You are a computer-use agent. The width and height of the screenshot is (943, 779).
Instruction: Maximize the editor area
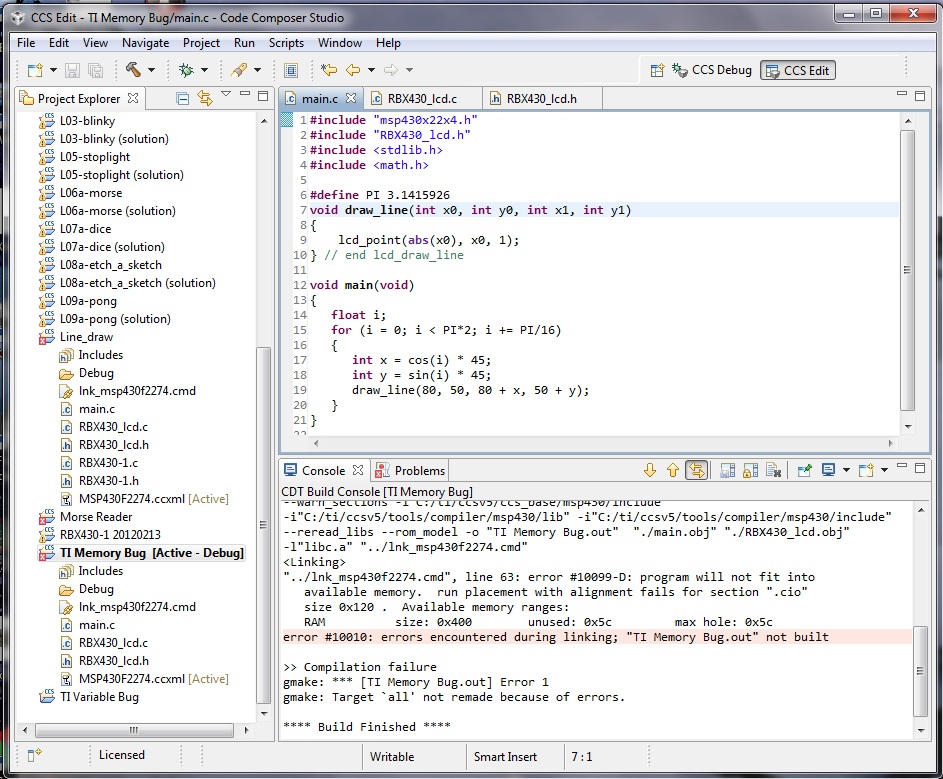(x=920, y=96)
